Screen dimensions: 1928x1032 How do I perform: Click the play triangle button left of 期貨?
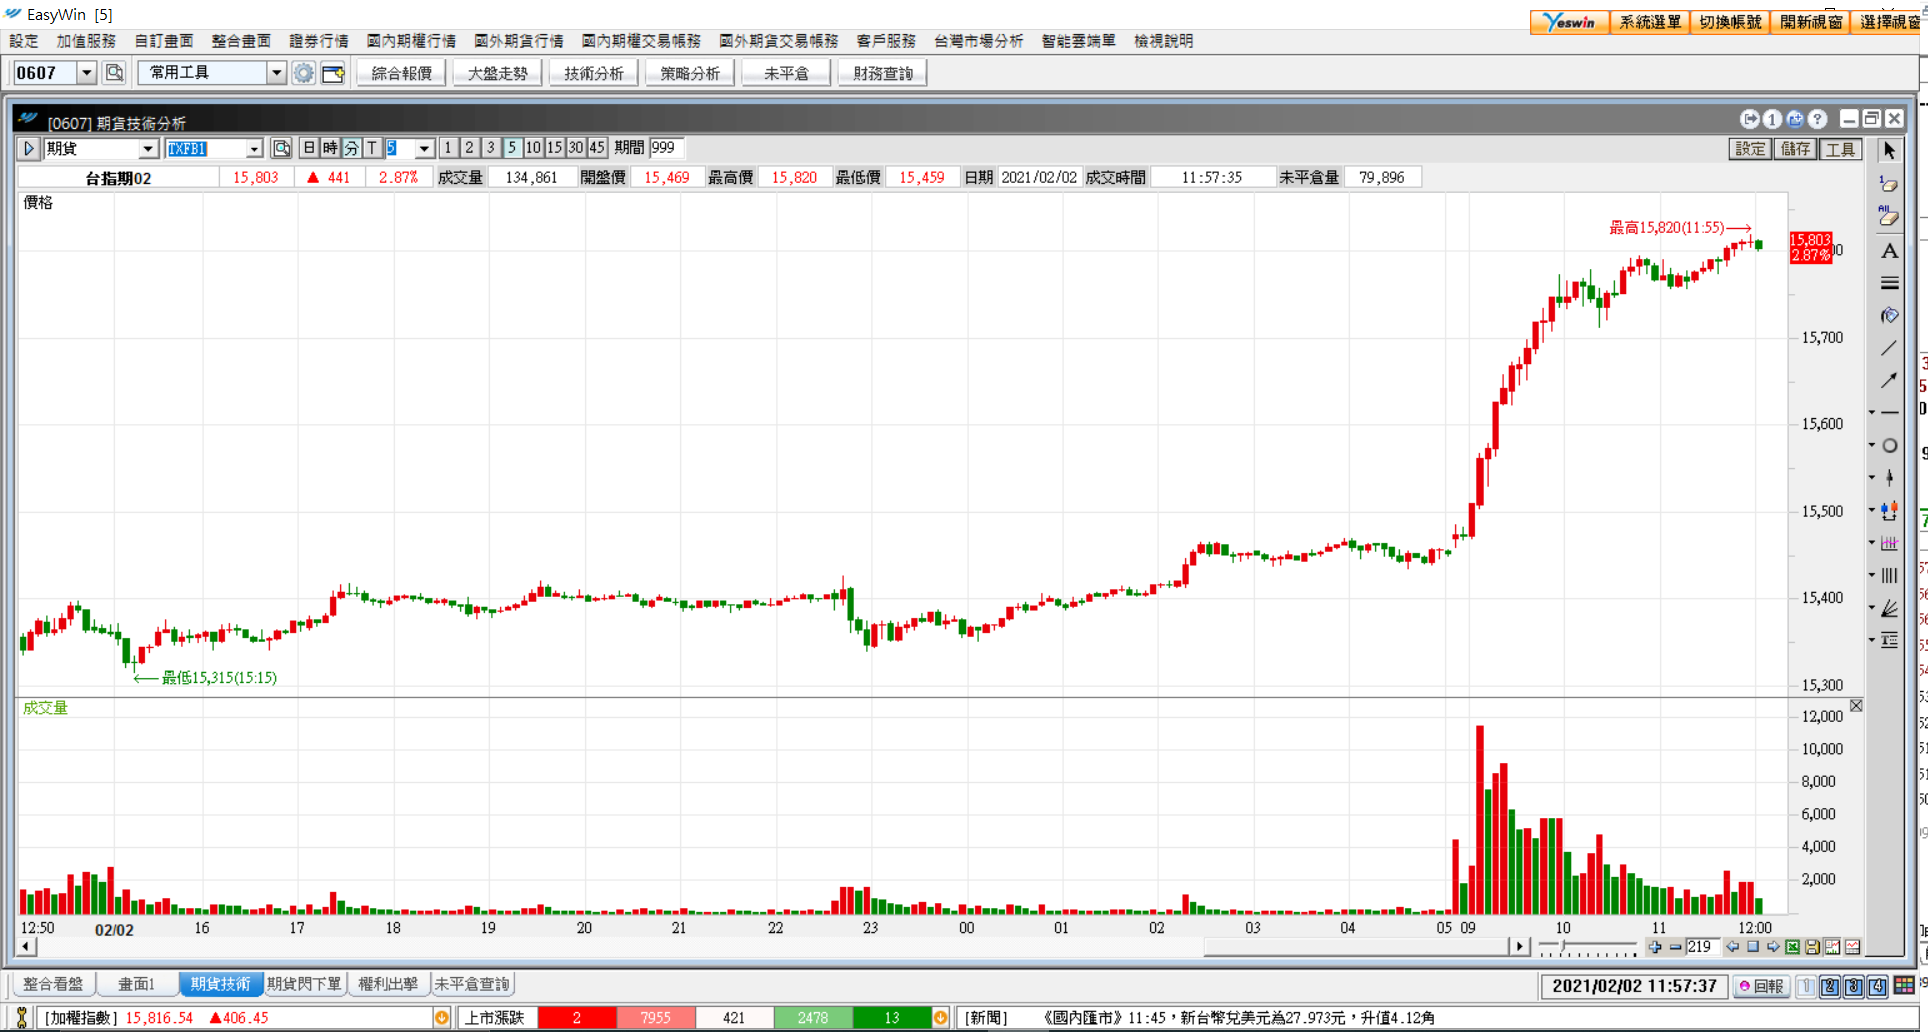(28, 148)
